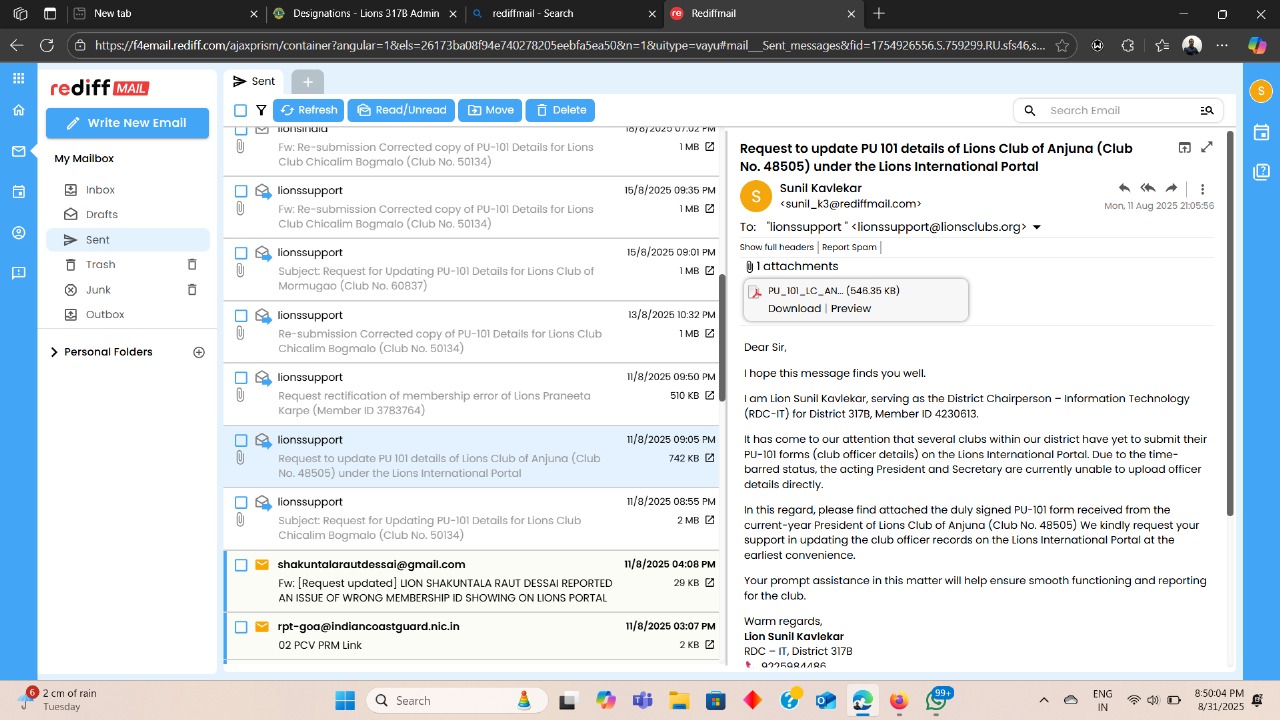Click the Download attachment link
1280x720 pixels.
794,308
